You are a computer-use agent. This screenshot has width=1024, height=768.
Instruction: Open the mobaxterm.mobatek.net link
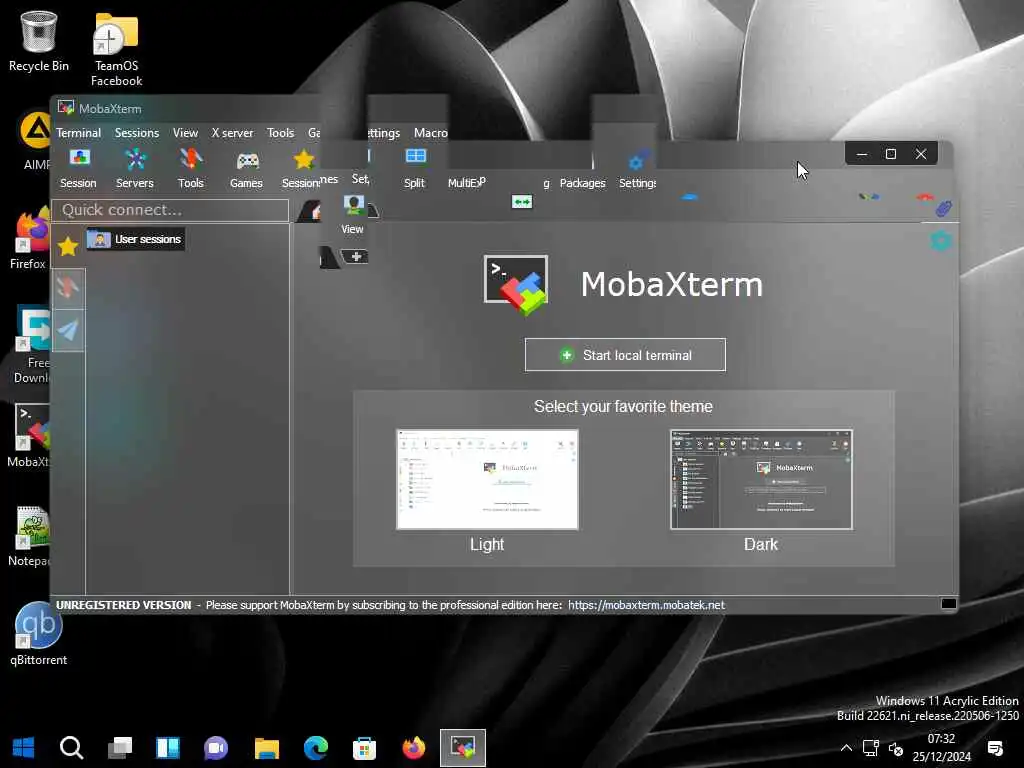click(x=646, y=605)
